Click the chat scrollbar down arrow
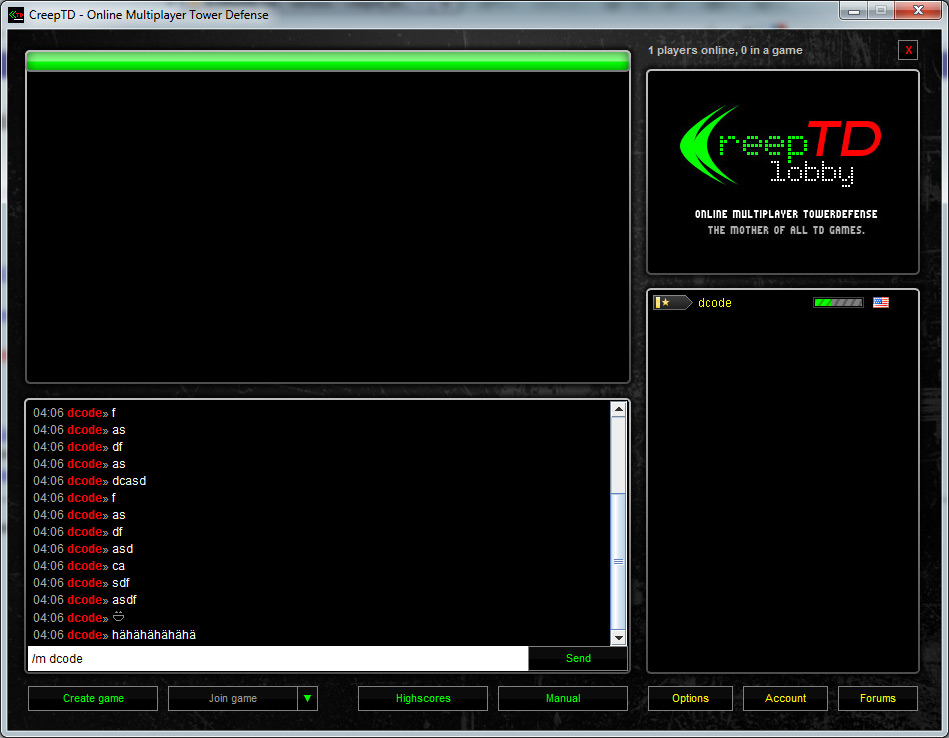949x738 pixels. [618, 638]
